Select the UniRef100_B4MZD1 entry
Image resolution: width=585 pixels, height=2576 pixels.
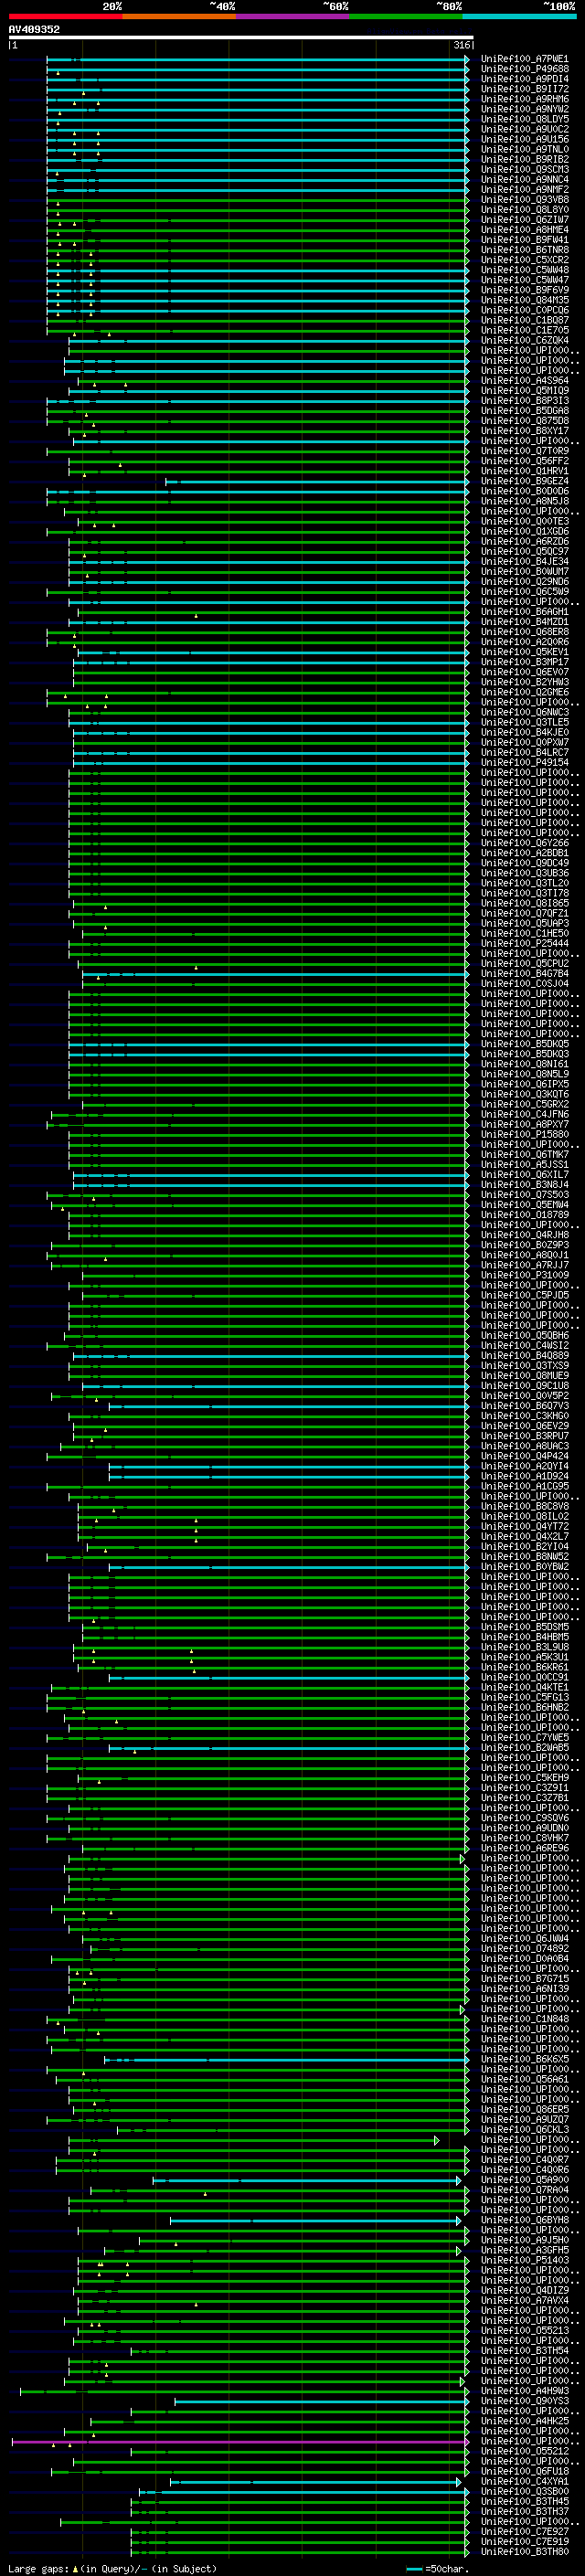524,622
